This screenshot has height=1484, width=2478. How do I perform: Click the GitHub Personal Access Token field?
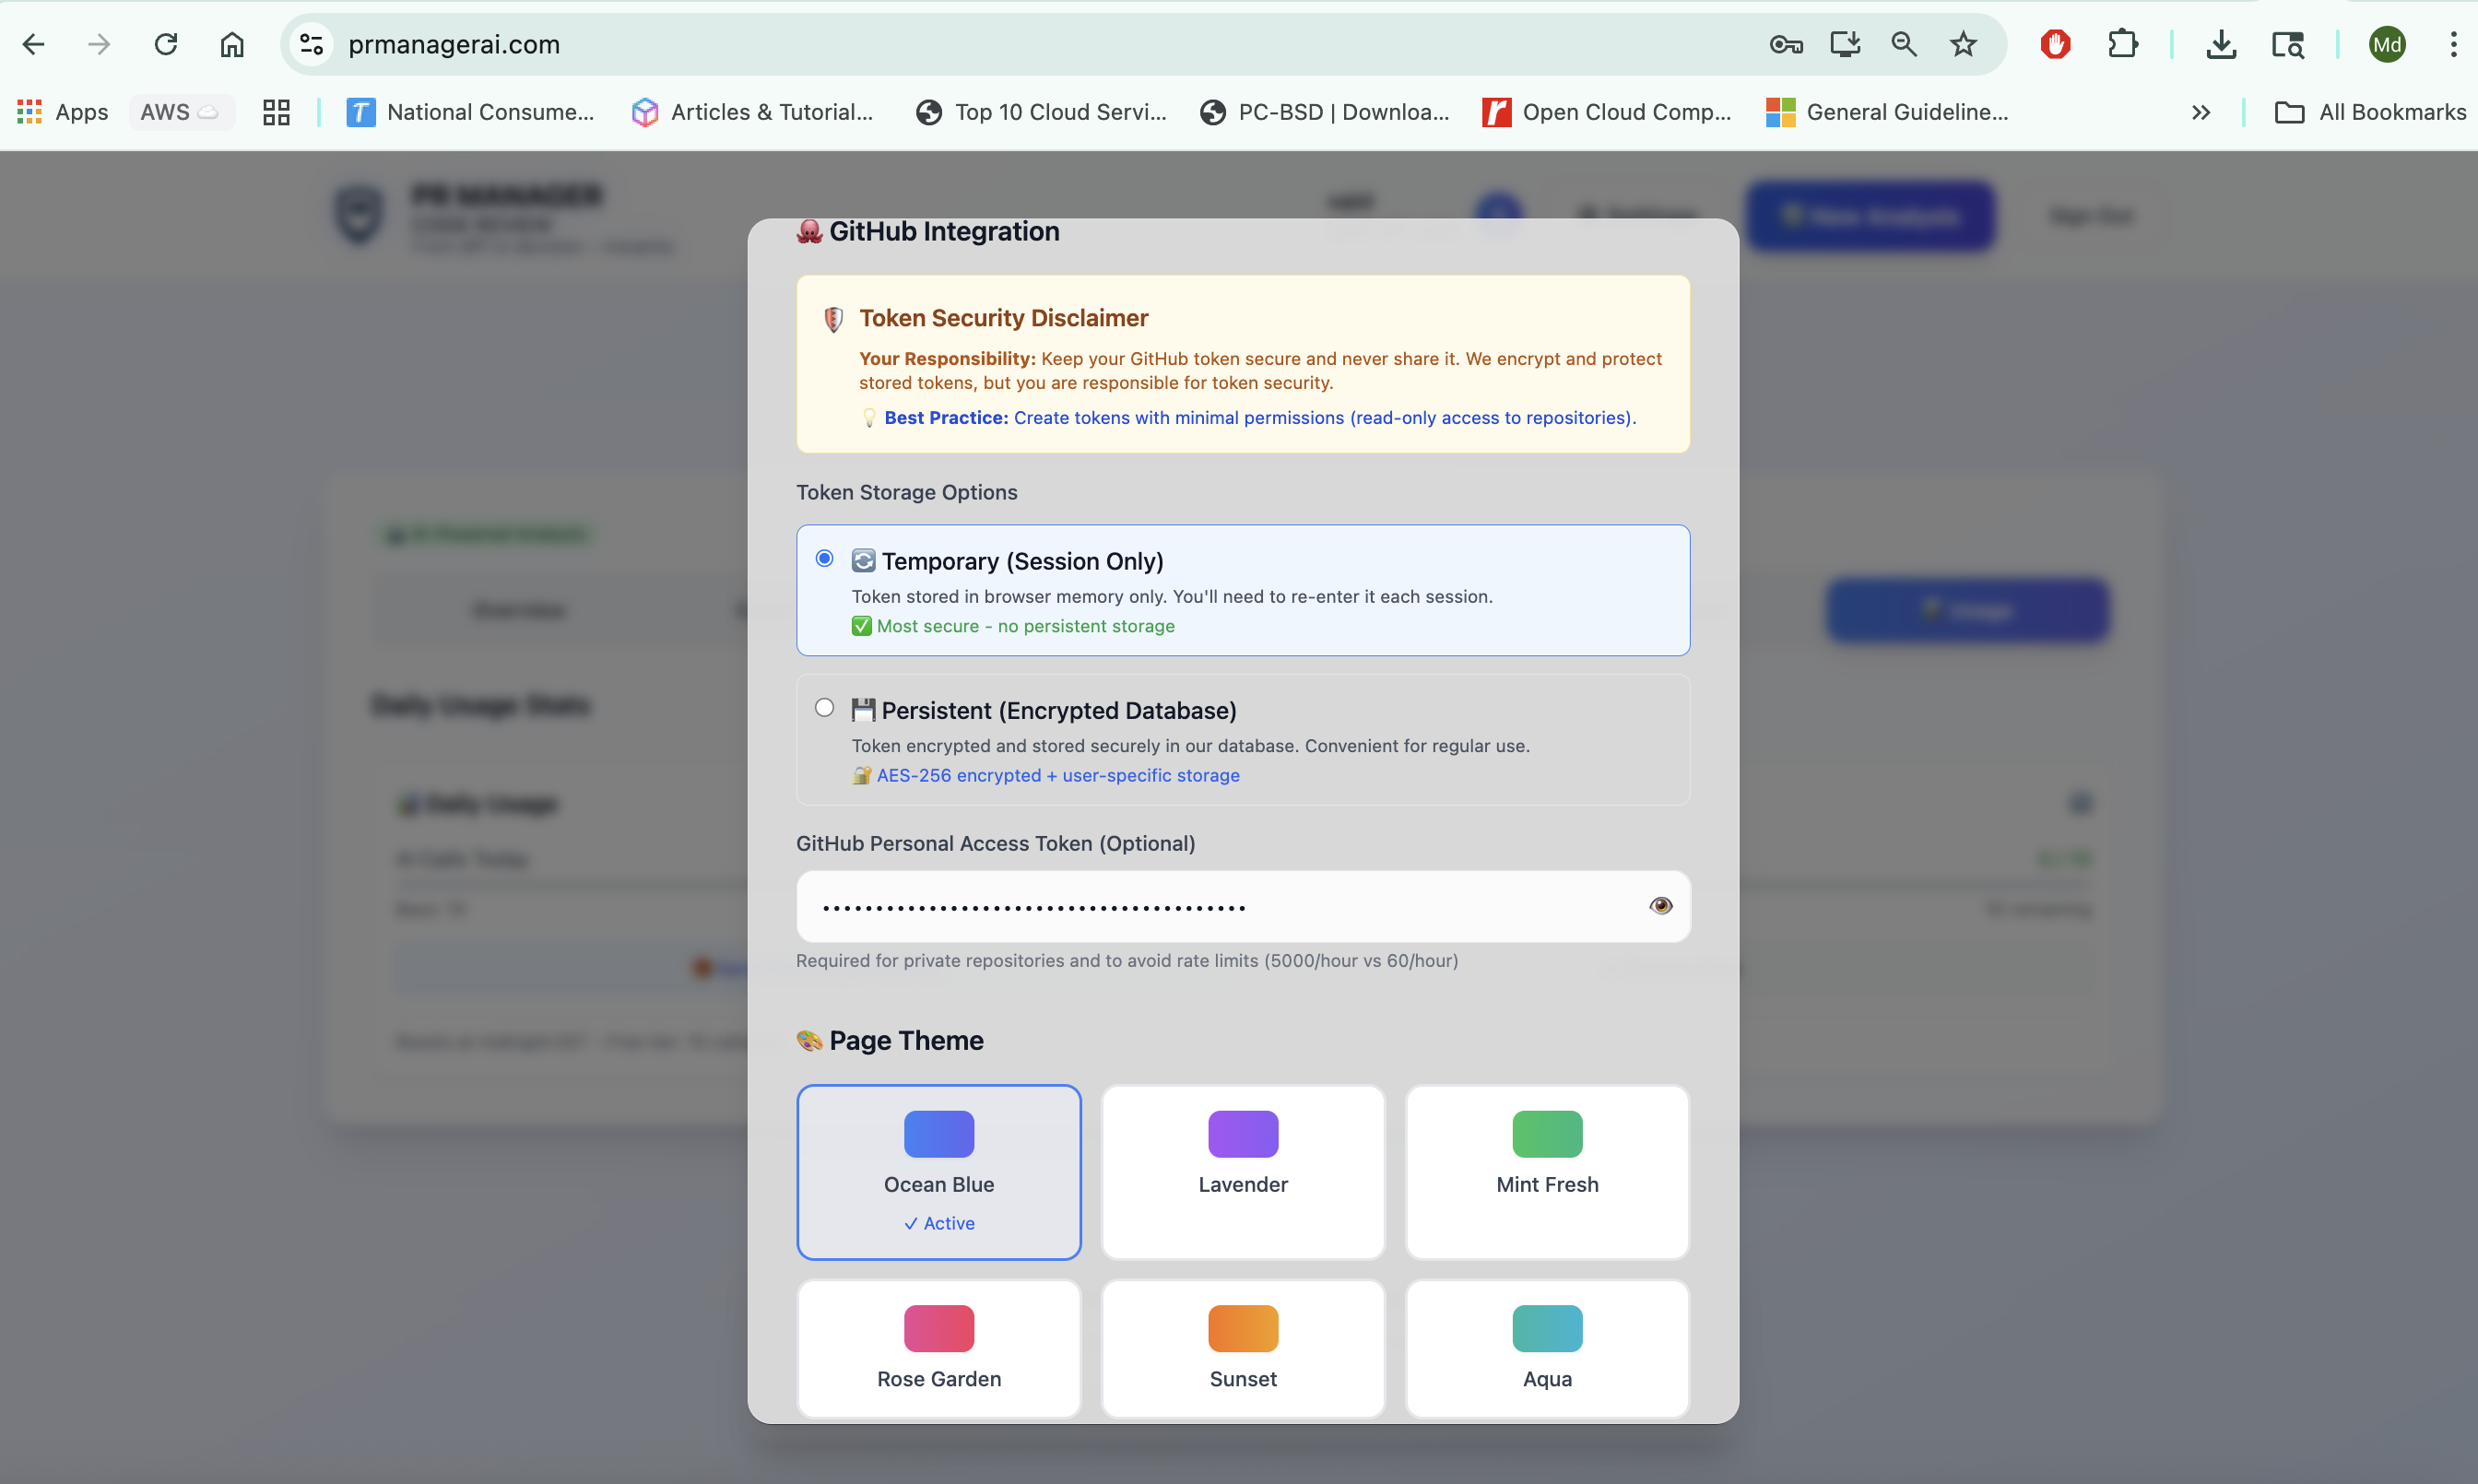1220,907
